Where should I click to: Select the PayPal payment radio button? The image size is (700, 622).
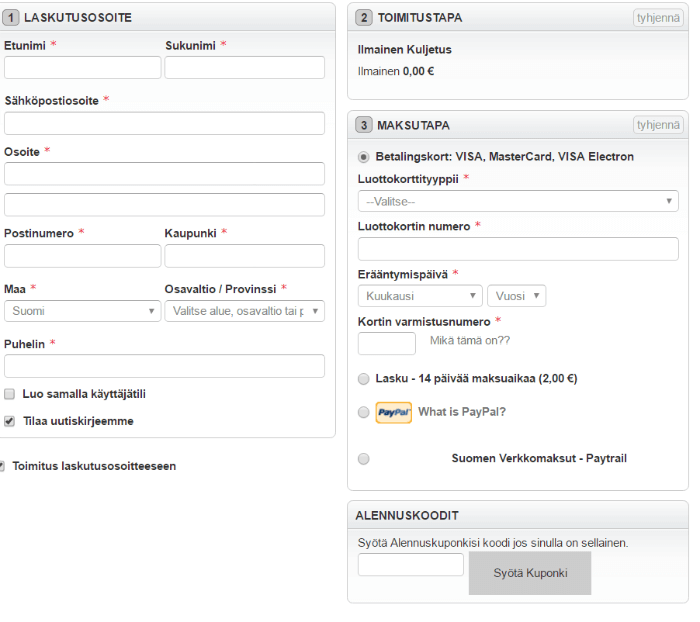(363, 412)
